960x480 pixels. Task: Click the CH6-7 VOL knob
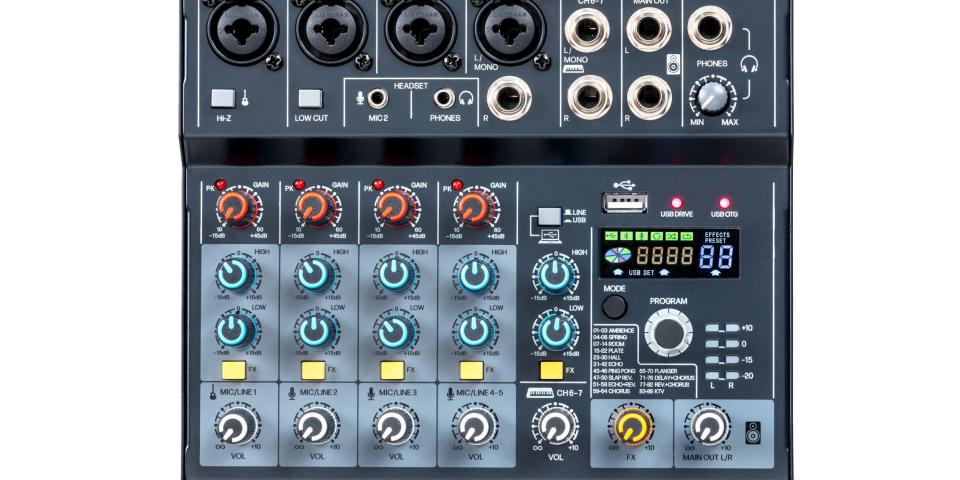555,426
